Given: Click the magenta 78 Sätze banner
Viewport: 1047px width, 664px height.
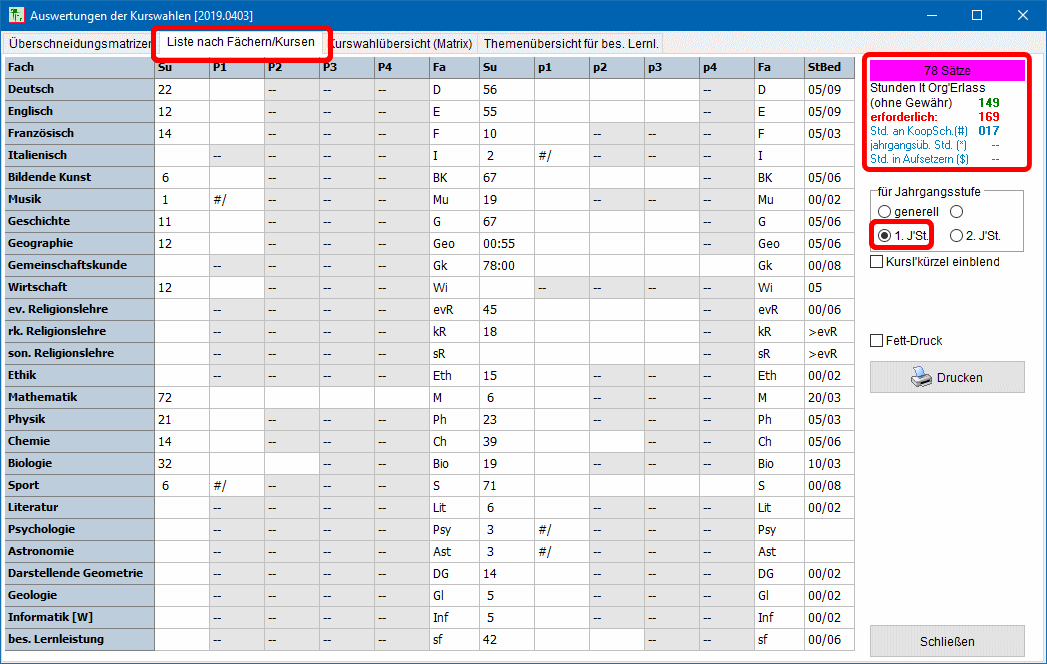Looking at the screenshot, I should click(x=946, y=71).
